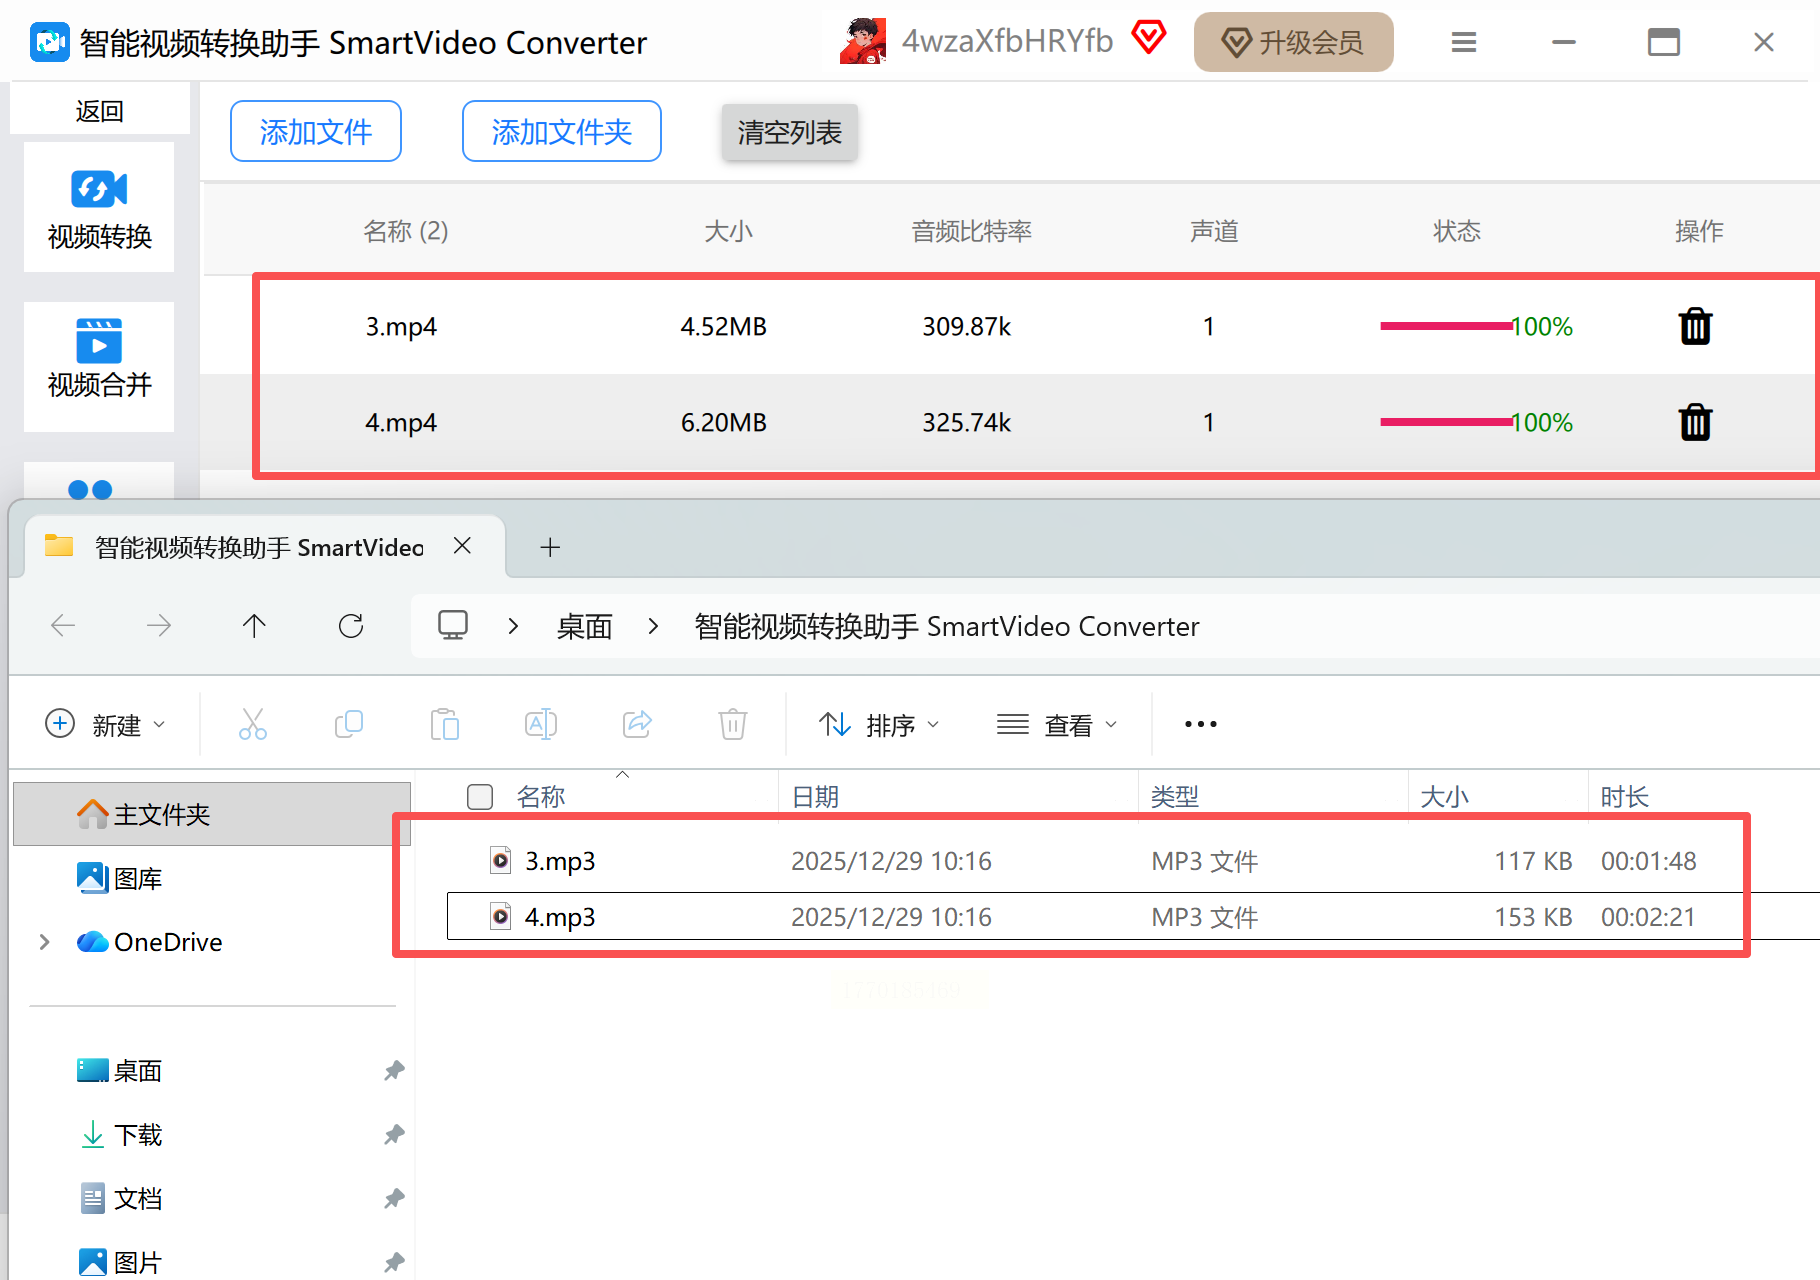
Task: Unpin 下载 from quick access
Action: 394,1135
